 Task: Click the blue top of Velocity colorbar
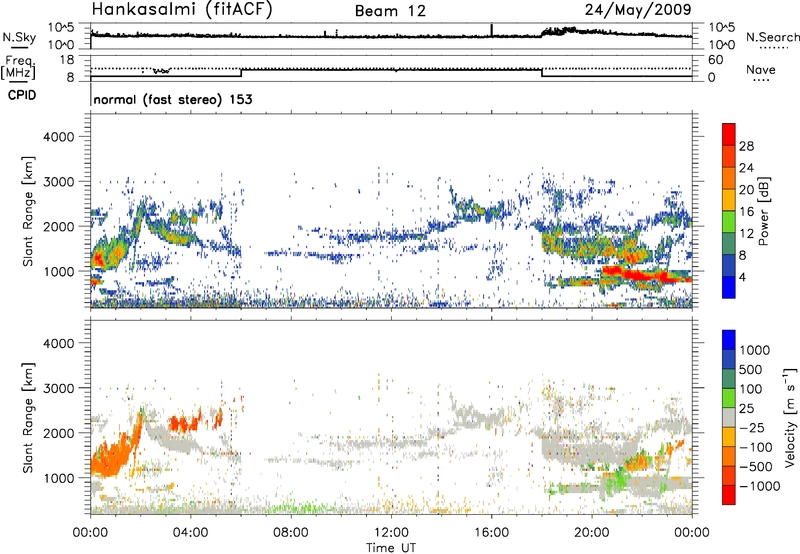point(729,339)
